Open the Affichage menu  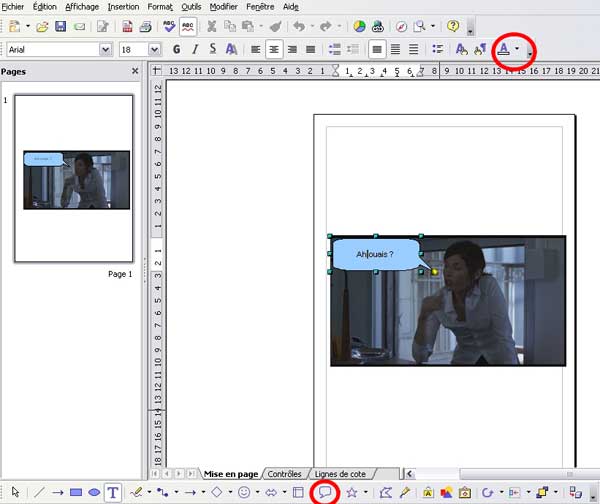(82, 7)
